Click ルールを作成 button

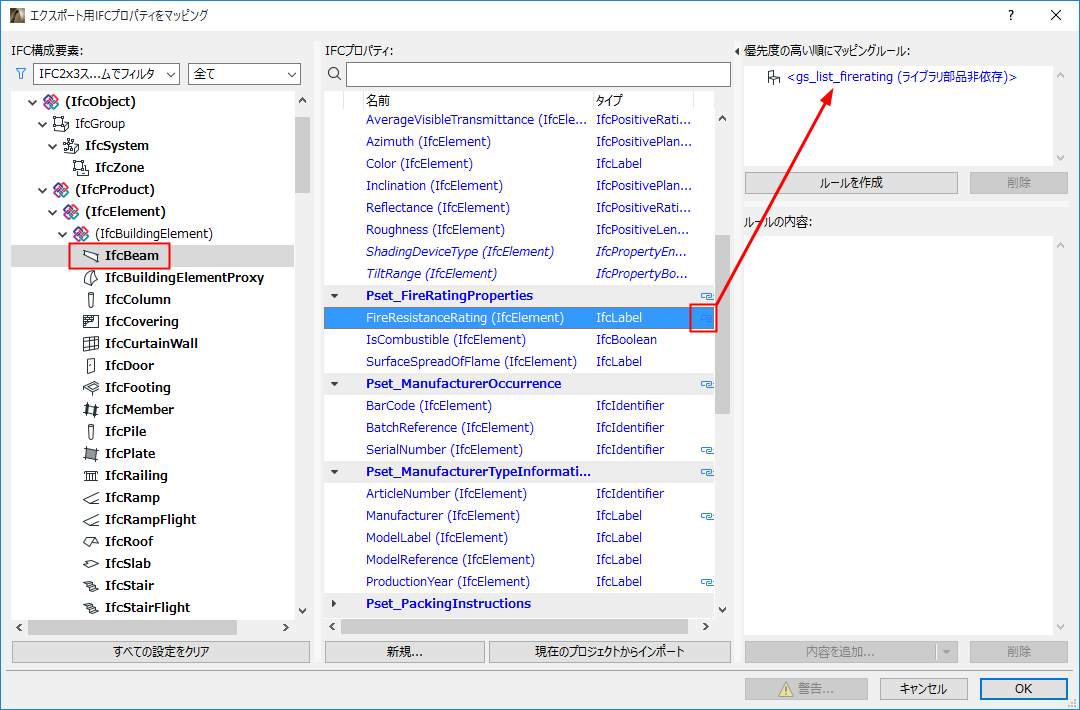tap(851, 182)
